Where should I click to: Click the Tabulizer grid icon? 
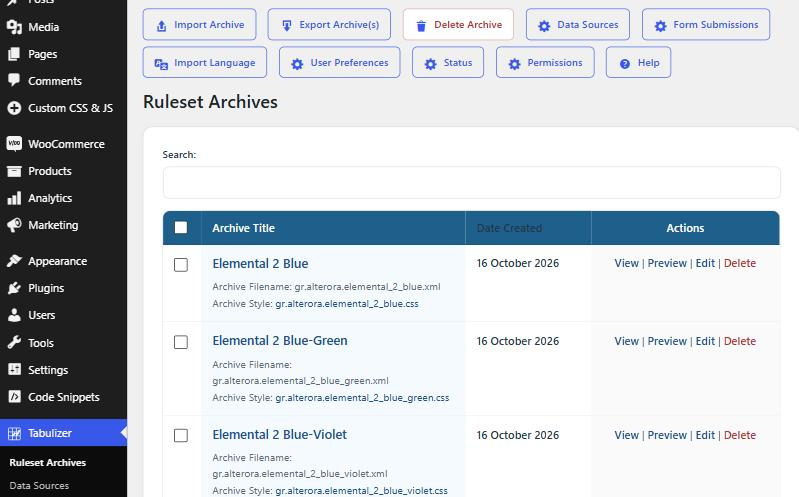pyautogui.click(x=14, y=433)
